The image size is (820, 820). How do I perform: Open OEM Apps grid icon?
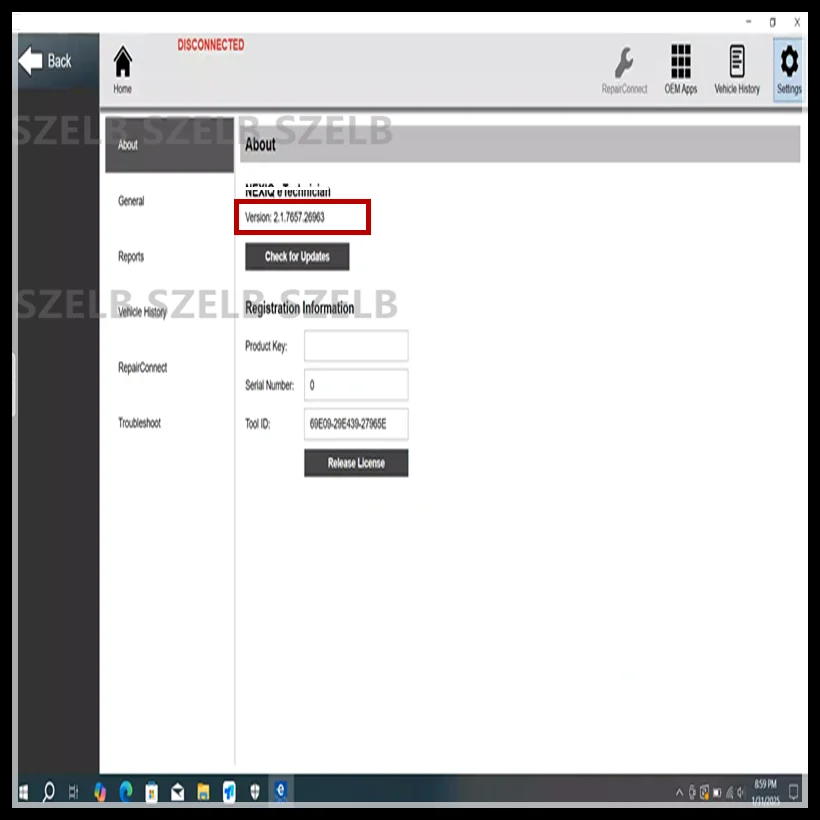[680, 70]
